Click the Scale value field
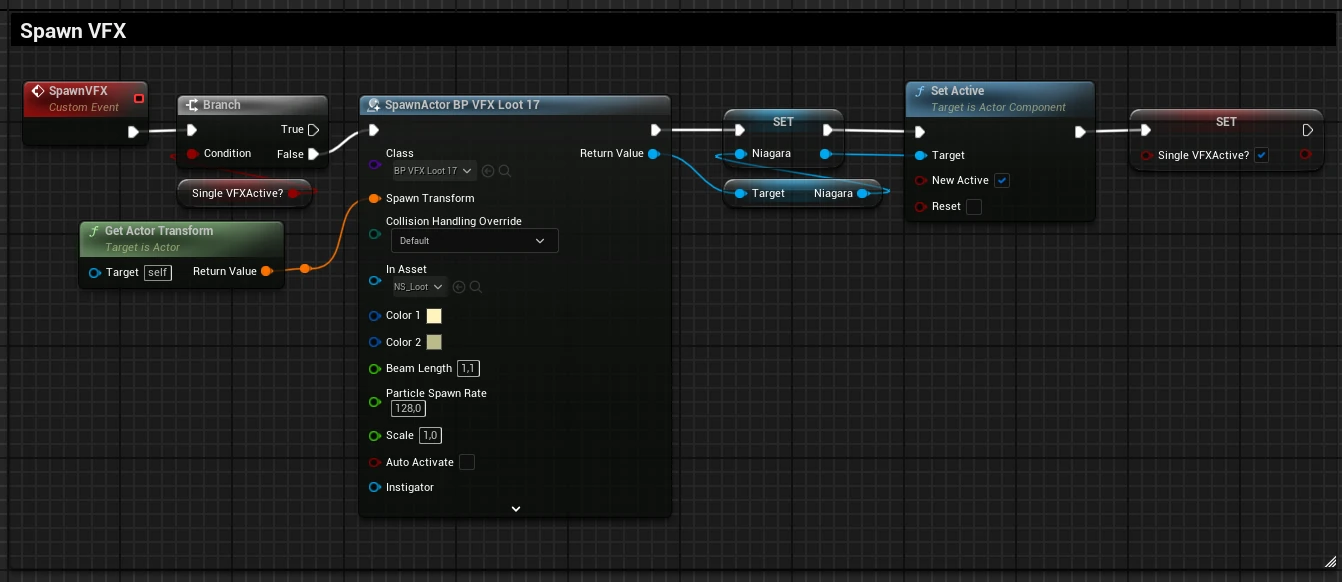 pyautogui.click(x=430, y=435)
